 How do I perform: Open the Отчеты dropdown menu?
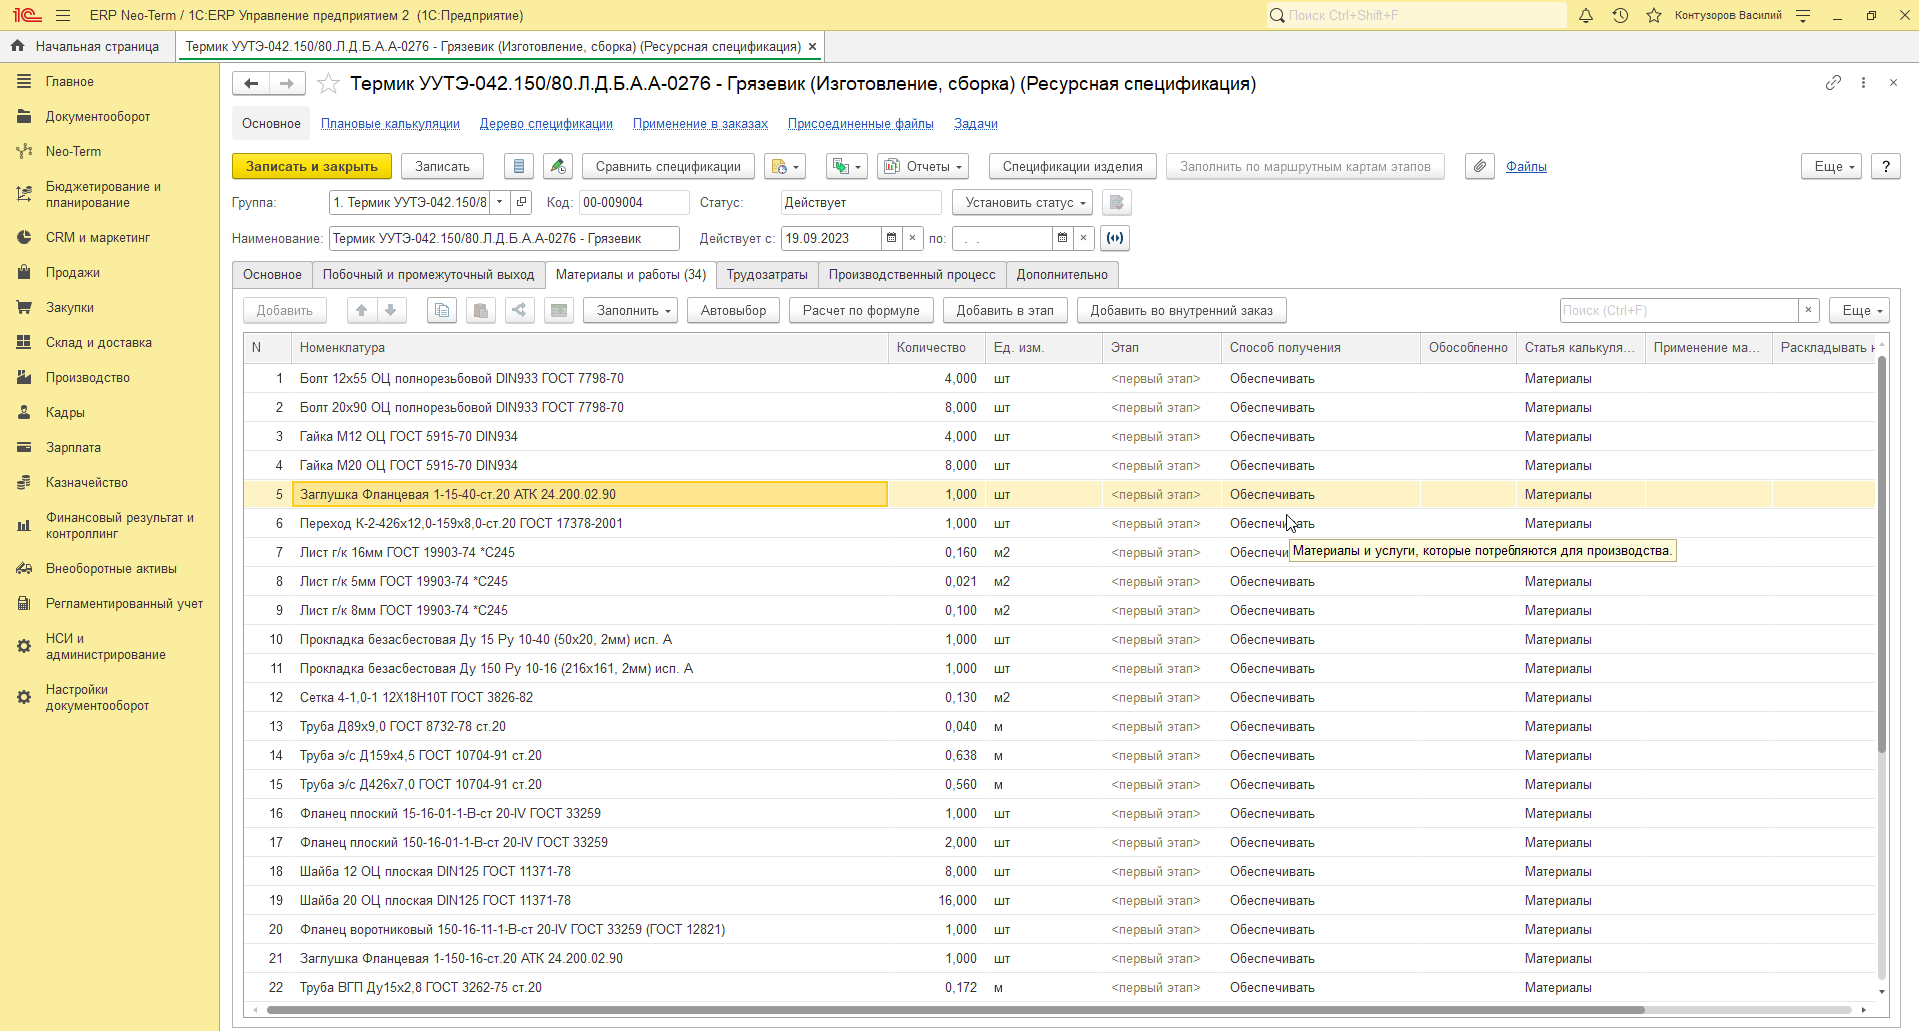(923, 167)
